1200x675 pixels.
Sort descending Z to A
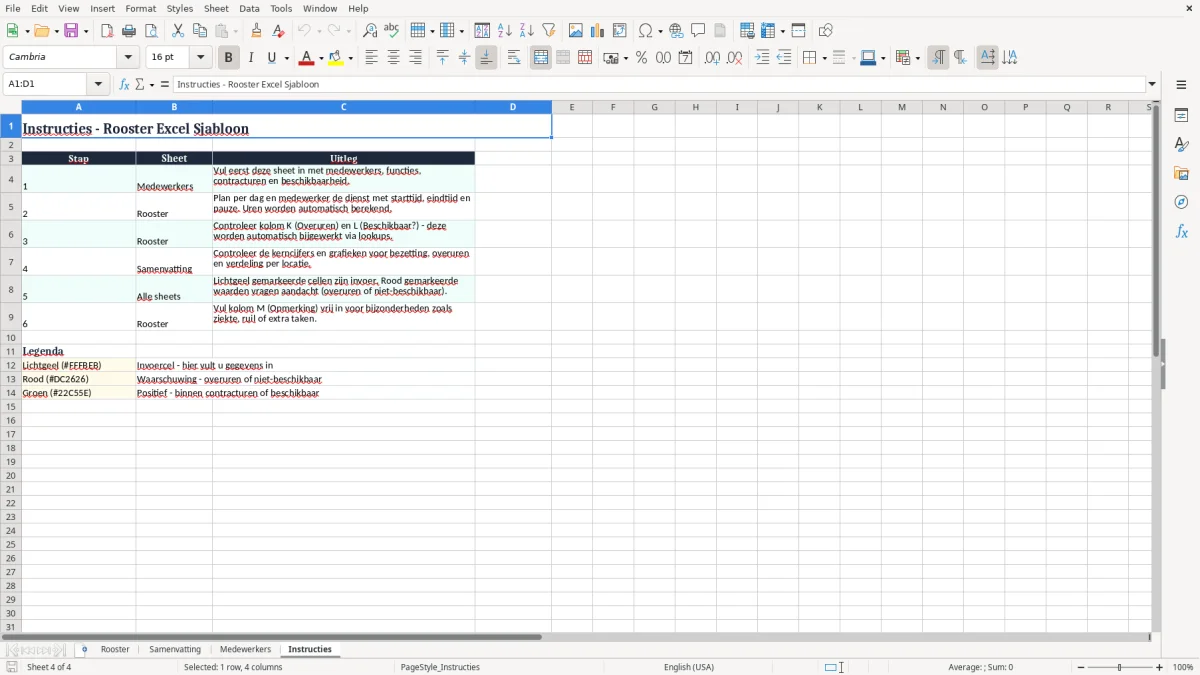click(527, 31)
